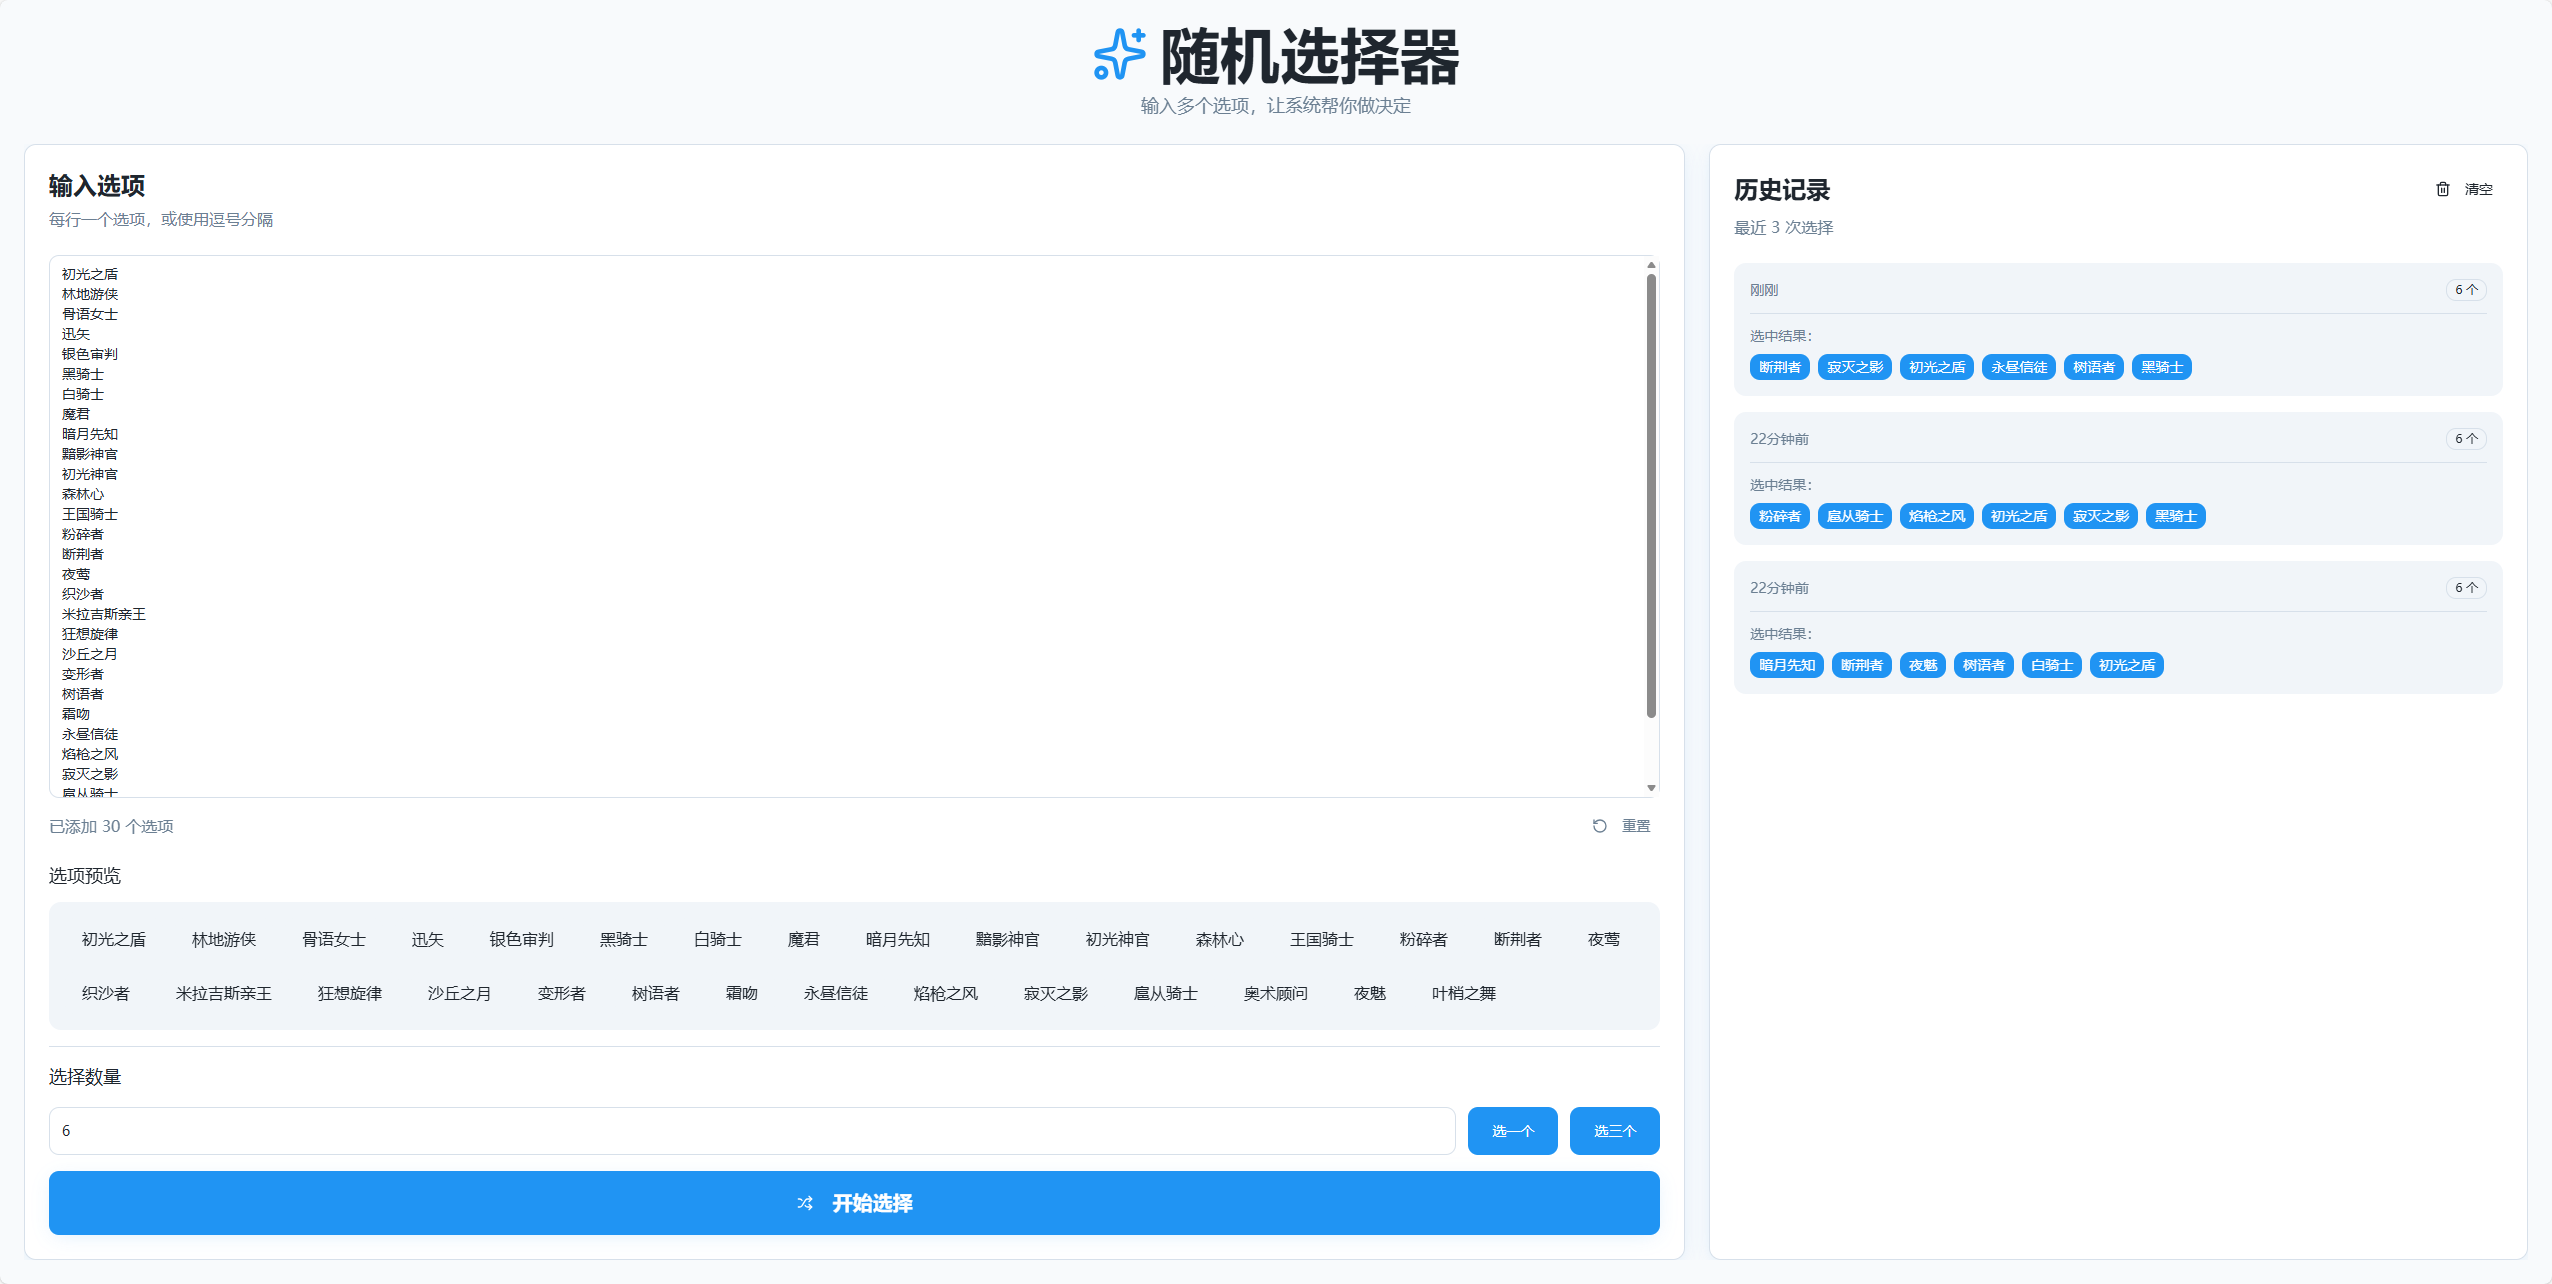Click the 永昼信徒 tag in latest result
2552x1284 pixels.
tap(2018, 367)
